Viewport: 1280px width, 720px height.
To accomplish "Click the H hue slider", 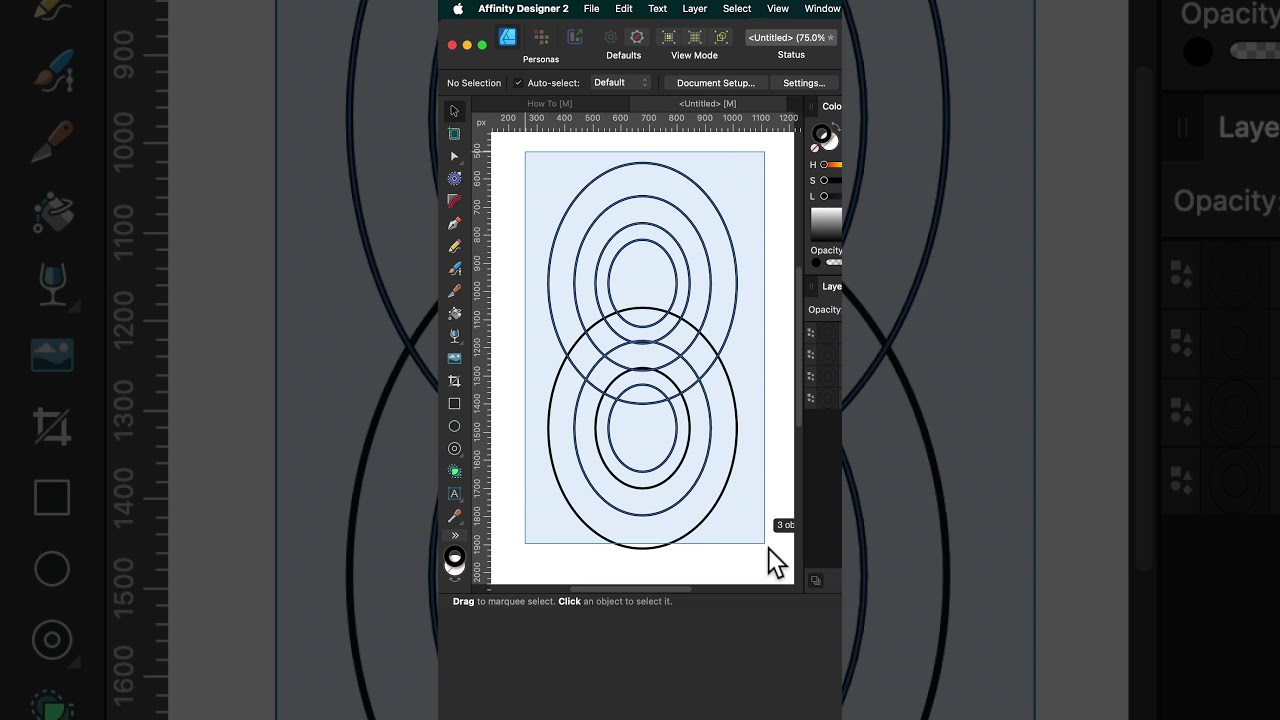I will tap(831, 164).
